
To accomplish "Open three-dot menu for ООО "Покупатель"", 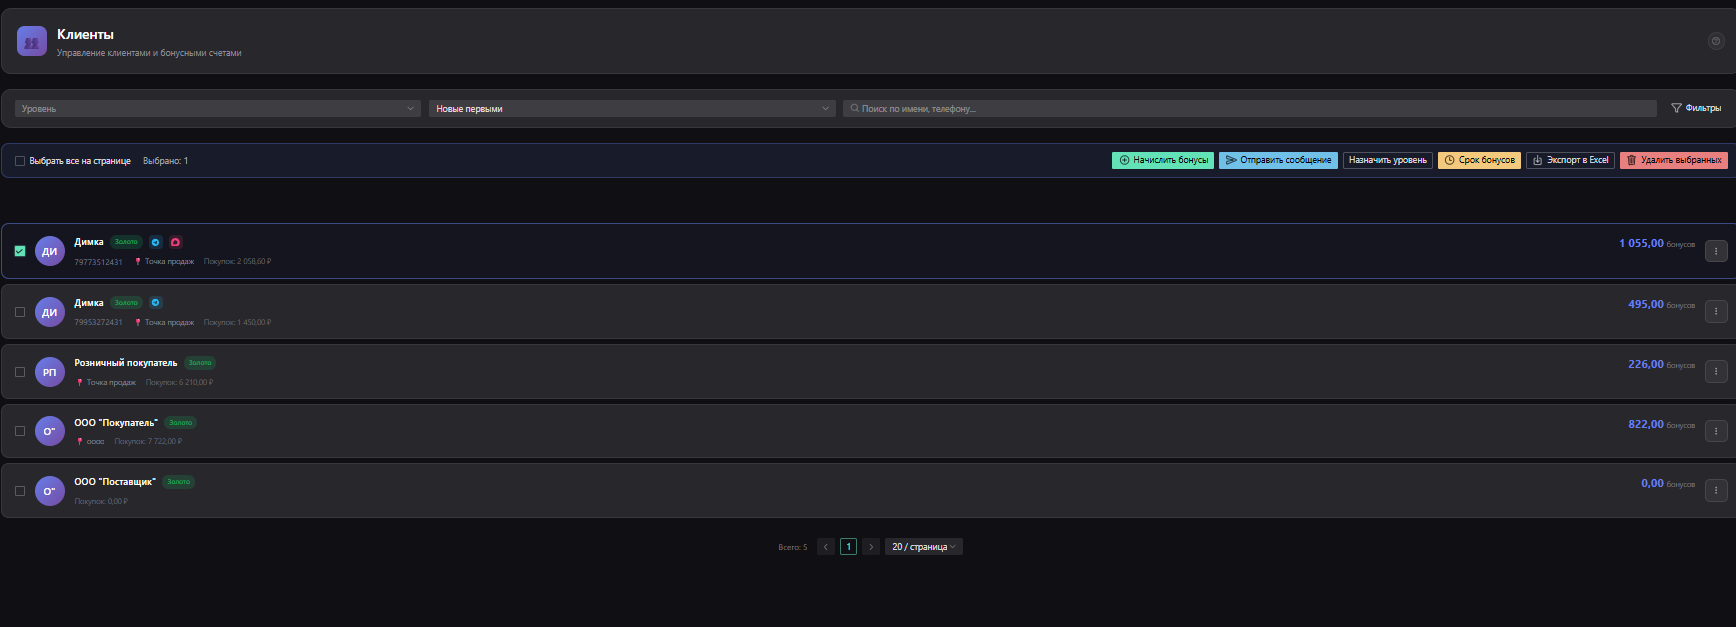I will click(x=1715, y=431).
